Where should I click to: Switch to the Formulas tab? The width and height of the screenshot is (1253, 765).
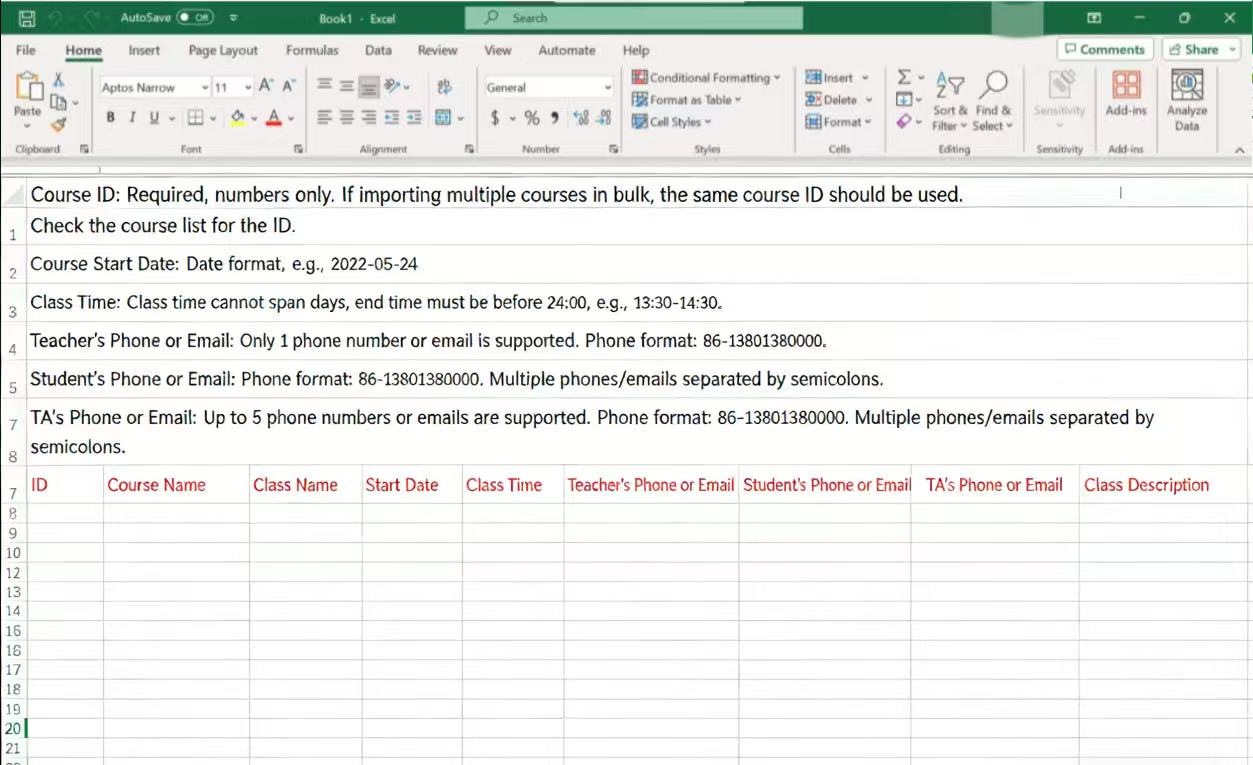312,50
